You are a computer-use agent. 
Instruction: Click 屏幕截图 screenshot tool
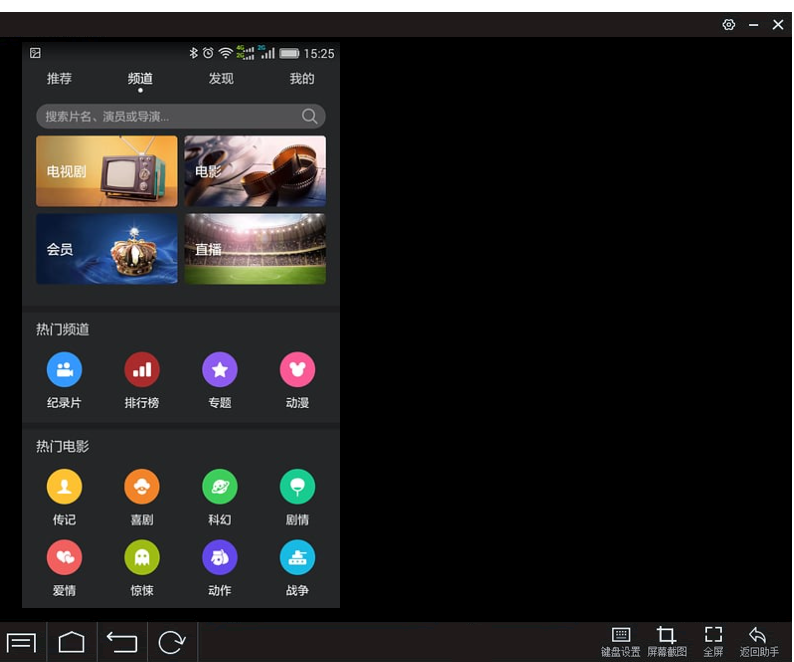tap(667, 642)
